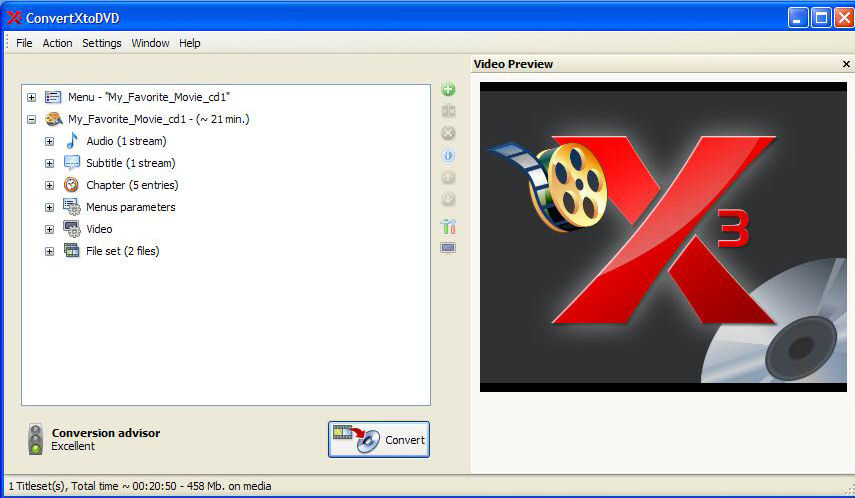Open the Action menu
855x498 pixels.
[x=57, y=43]
